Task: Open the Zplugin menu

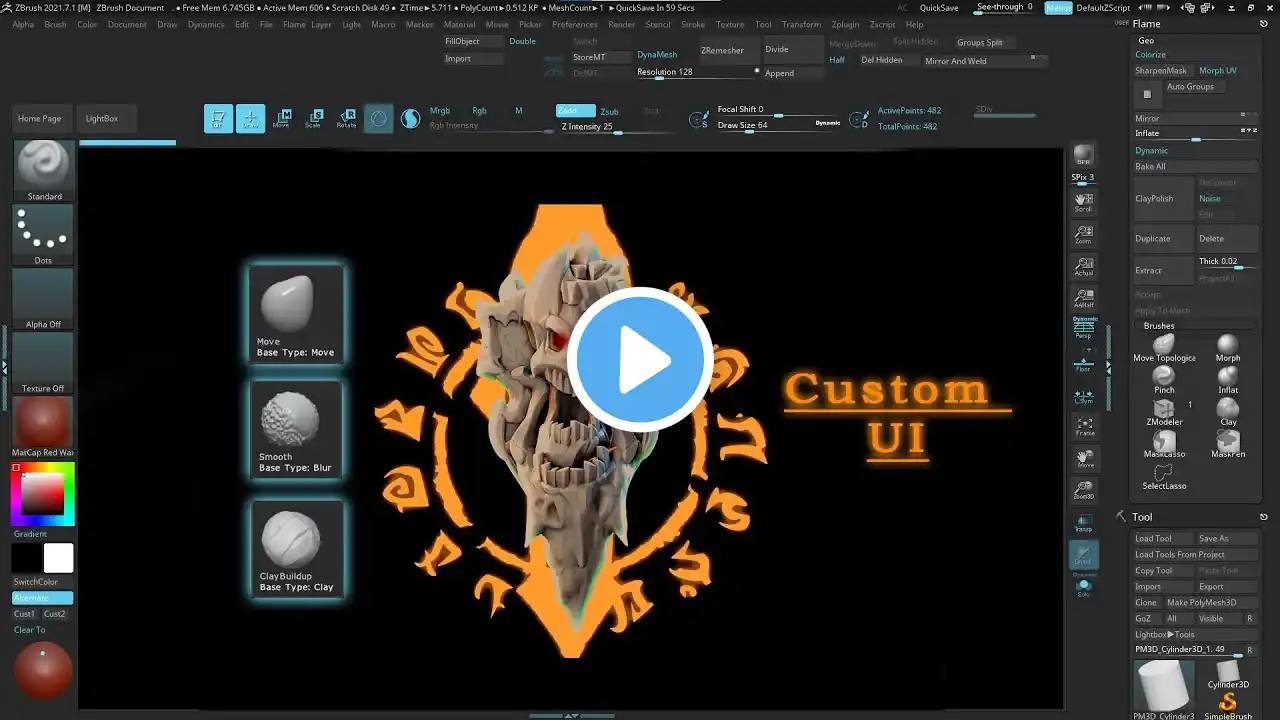Action: tap(845, 24)
